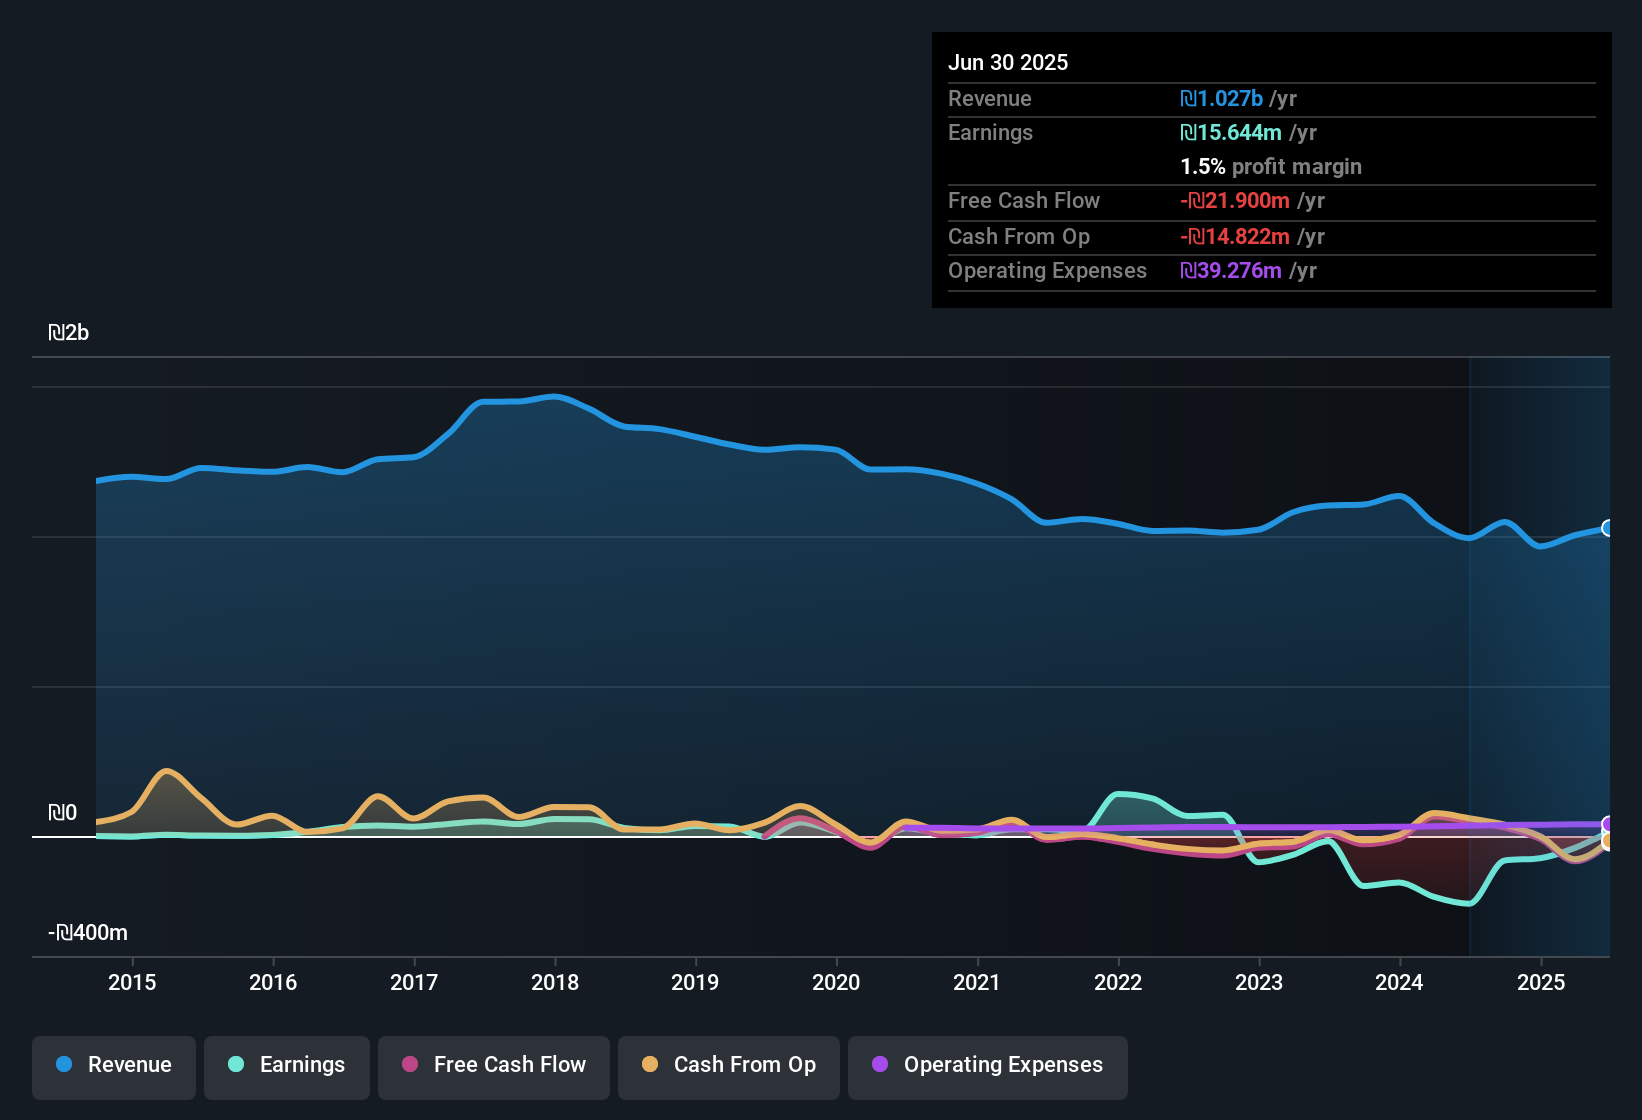Toggle the Revenue series visibility
1642x1120 pixels.
click(113, 1065)
